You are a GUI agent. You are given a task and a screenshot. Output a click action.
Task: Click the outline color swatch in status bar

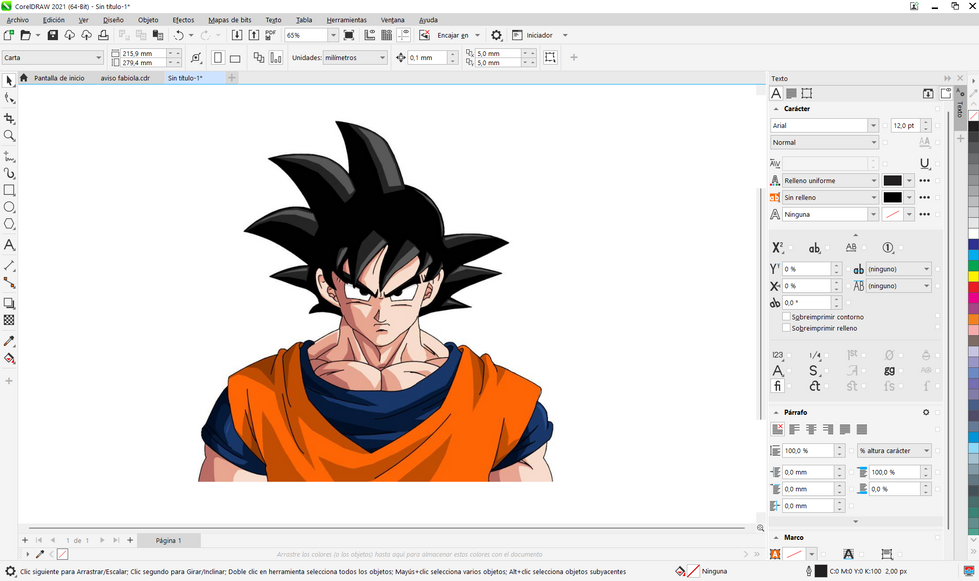point(820,571)
